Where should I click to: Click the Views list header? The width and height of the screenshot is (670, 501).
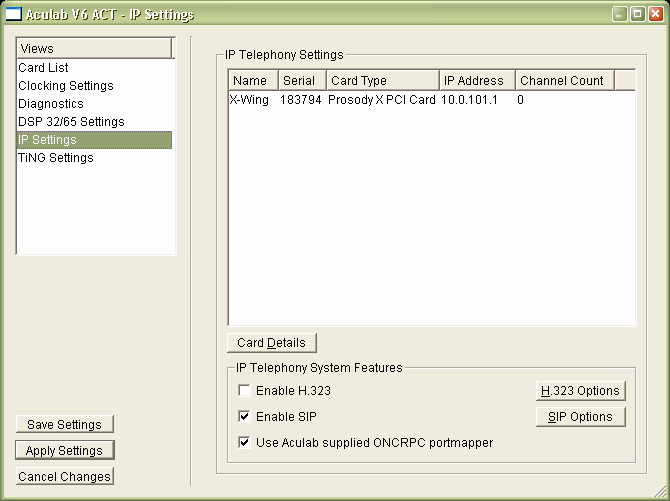click(x=94, y=48)
